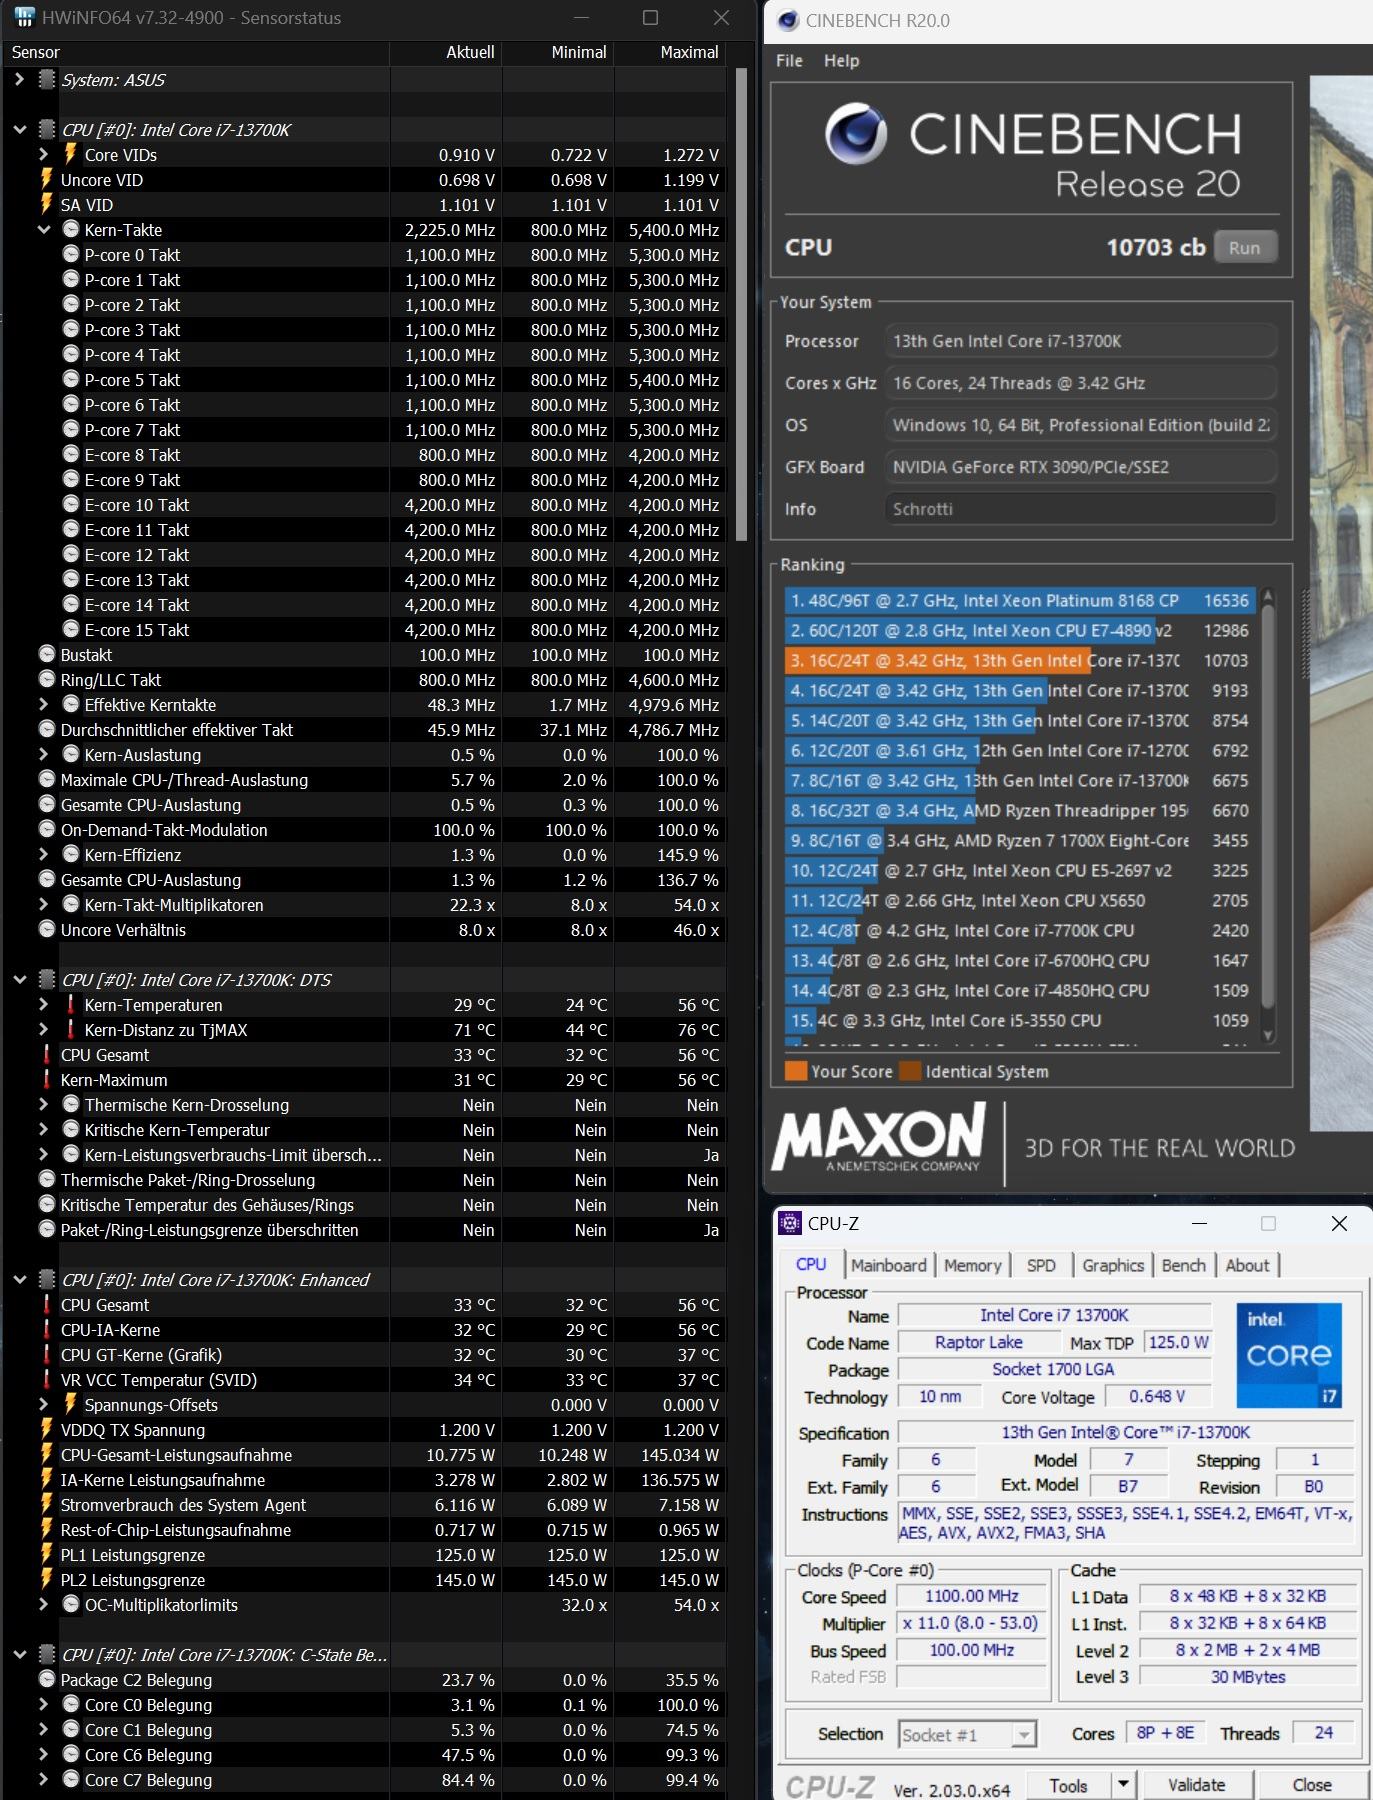
Task: Click the CPU-Gesamt-Leistungsaufnahme power icon
Action: (x=46, y=1455)
